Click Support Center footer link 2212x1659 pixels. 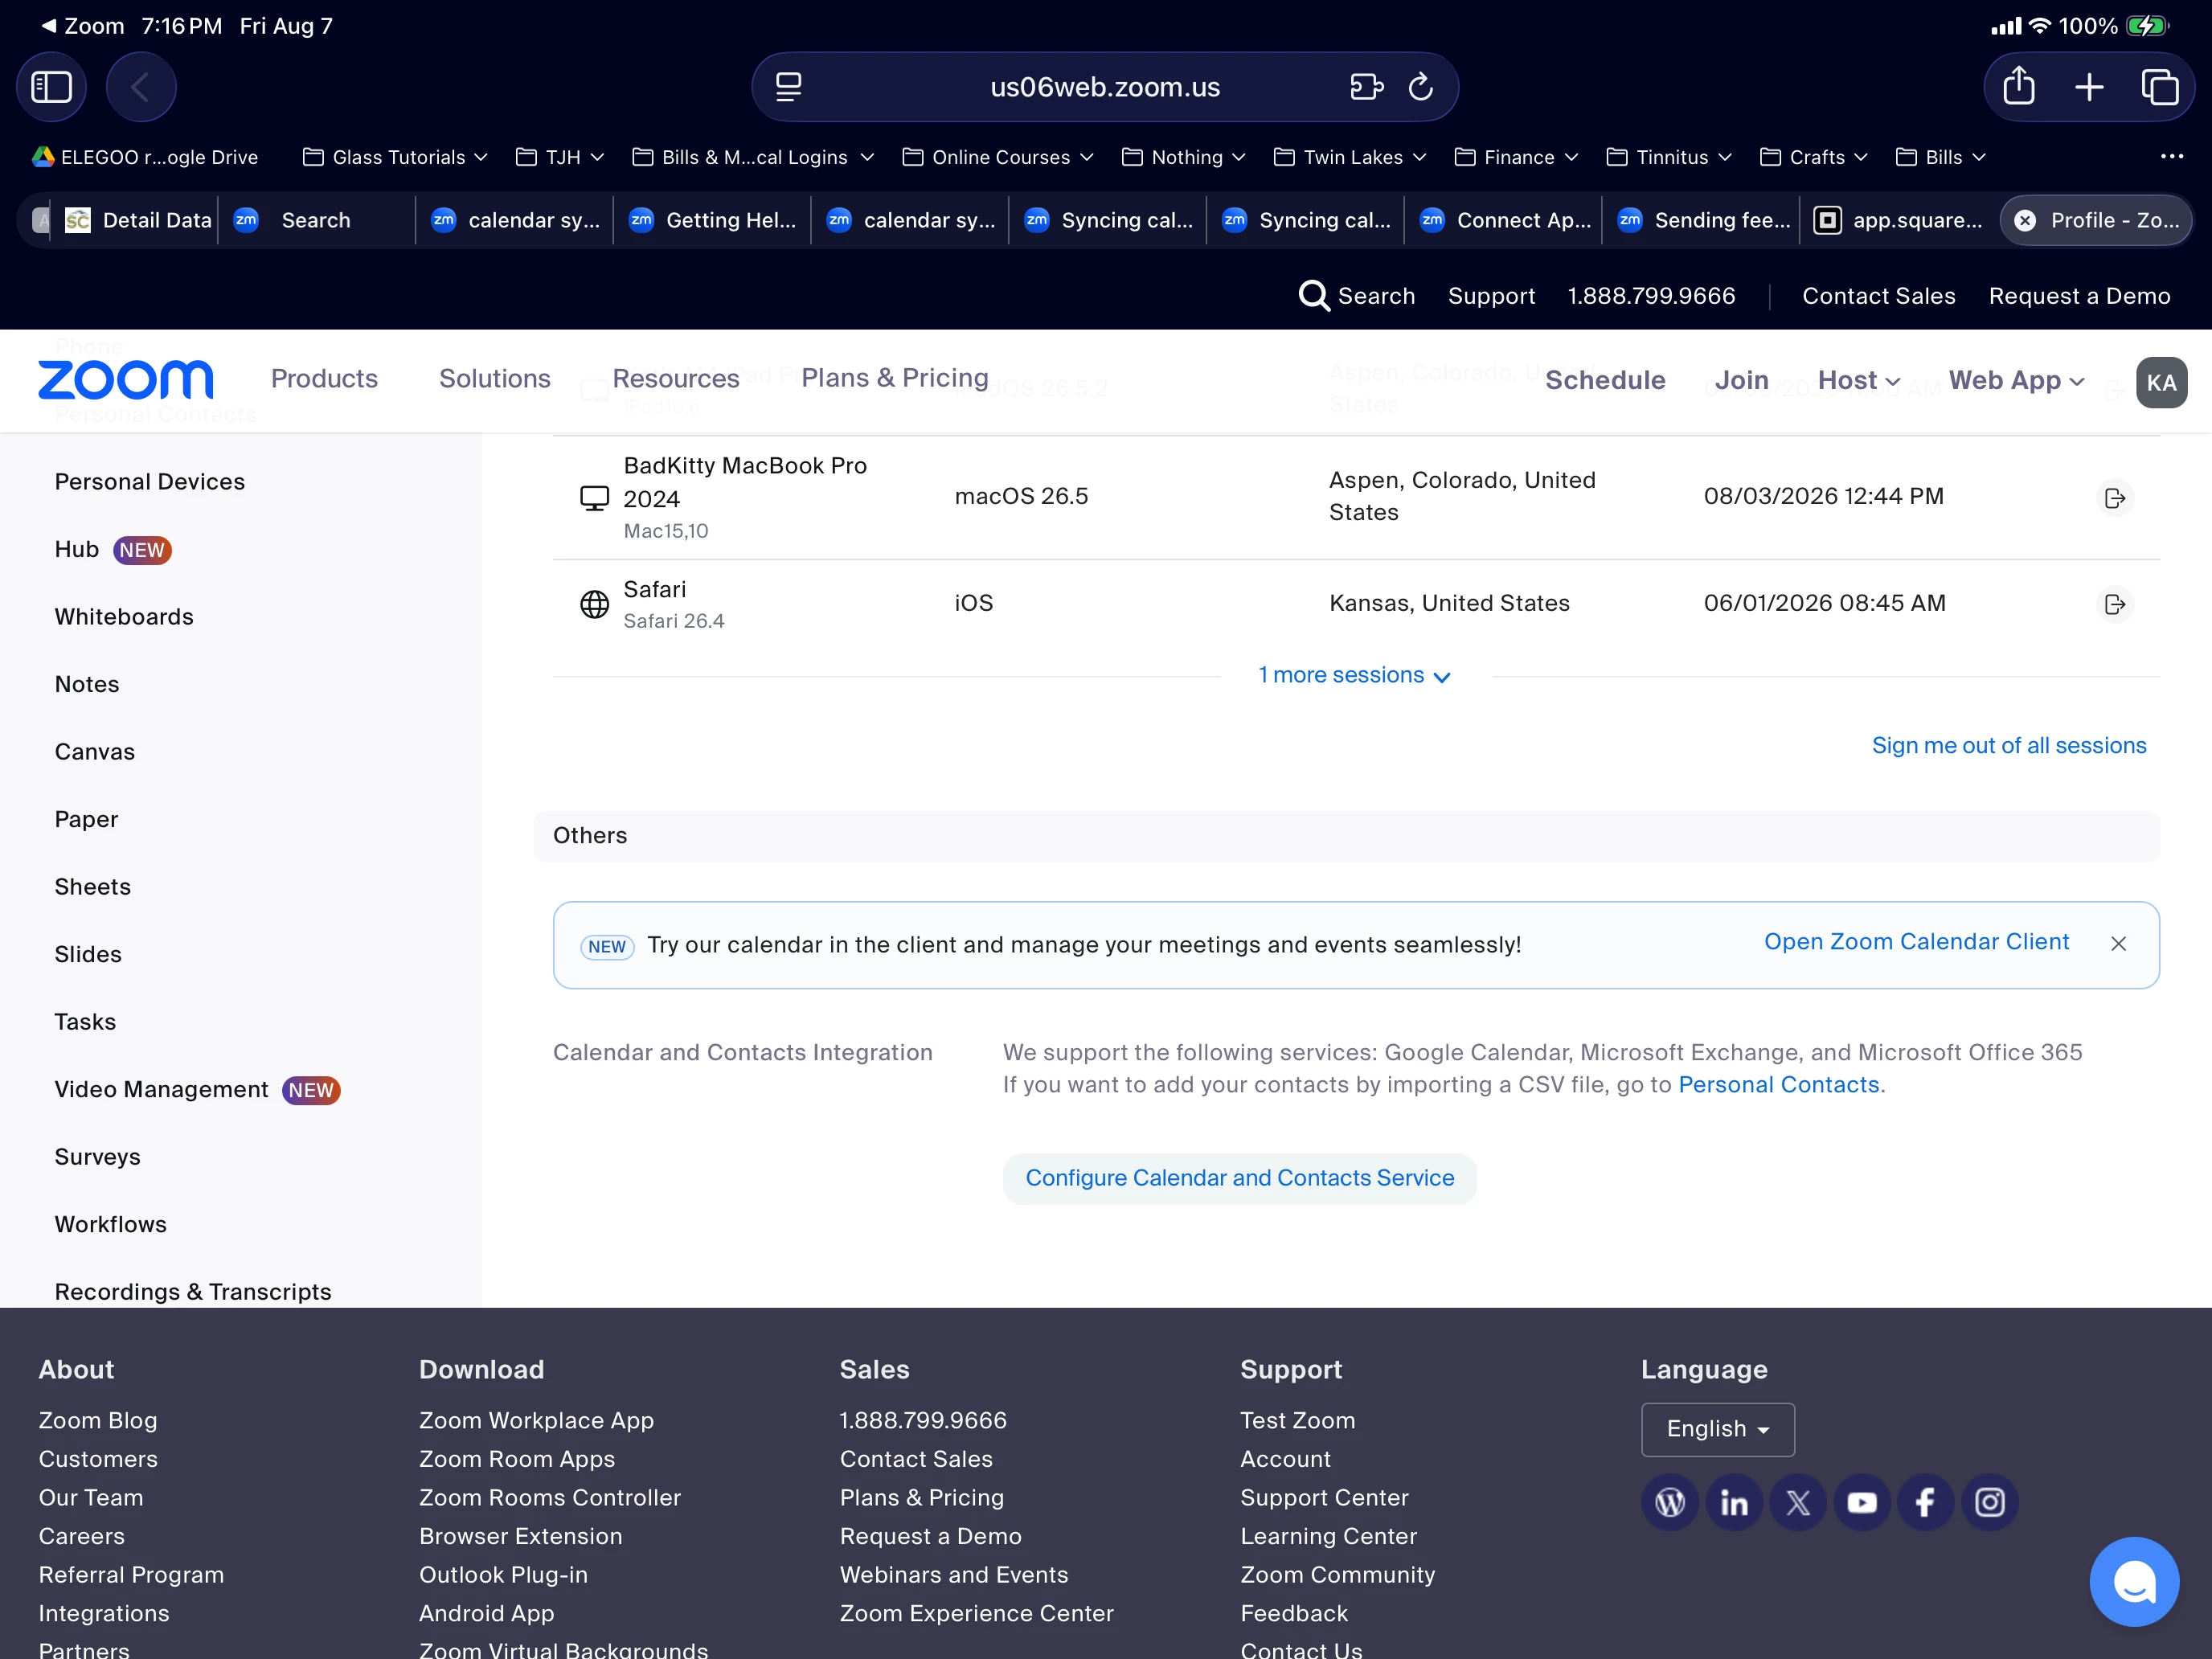click(1324, 1497)
